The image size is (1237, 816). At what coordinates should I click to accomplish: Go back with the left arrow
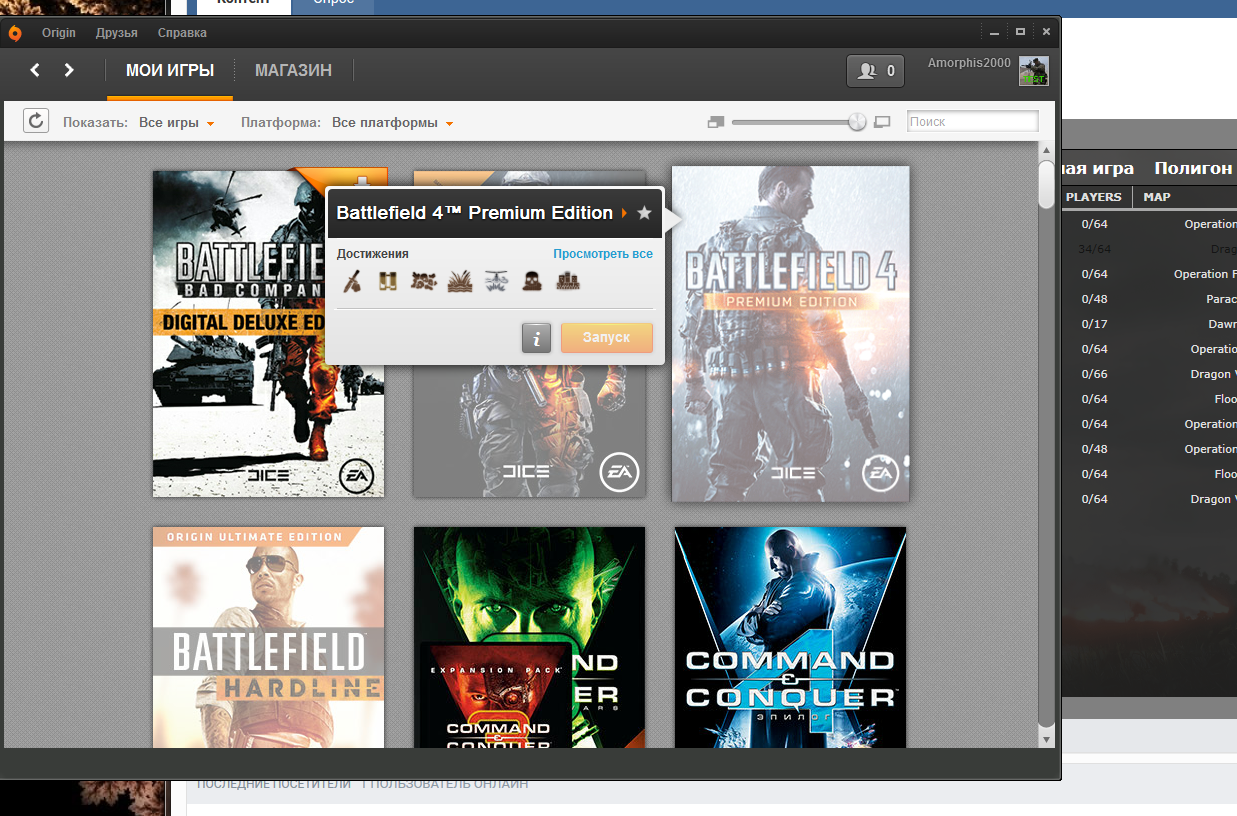pyautogui.click(x=35, y=70)
